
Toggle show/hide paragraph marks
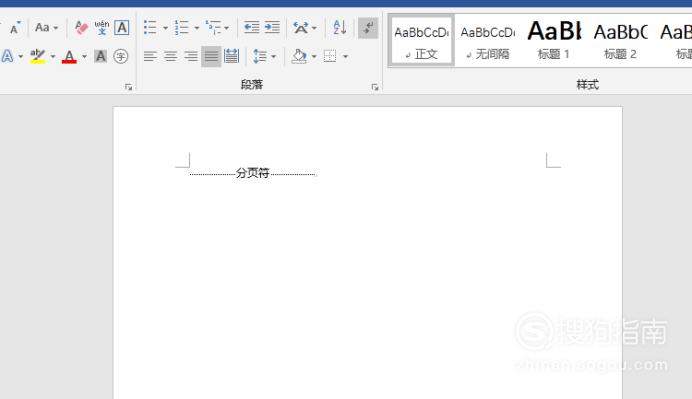tap(368, 28)
